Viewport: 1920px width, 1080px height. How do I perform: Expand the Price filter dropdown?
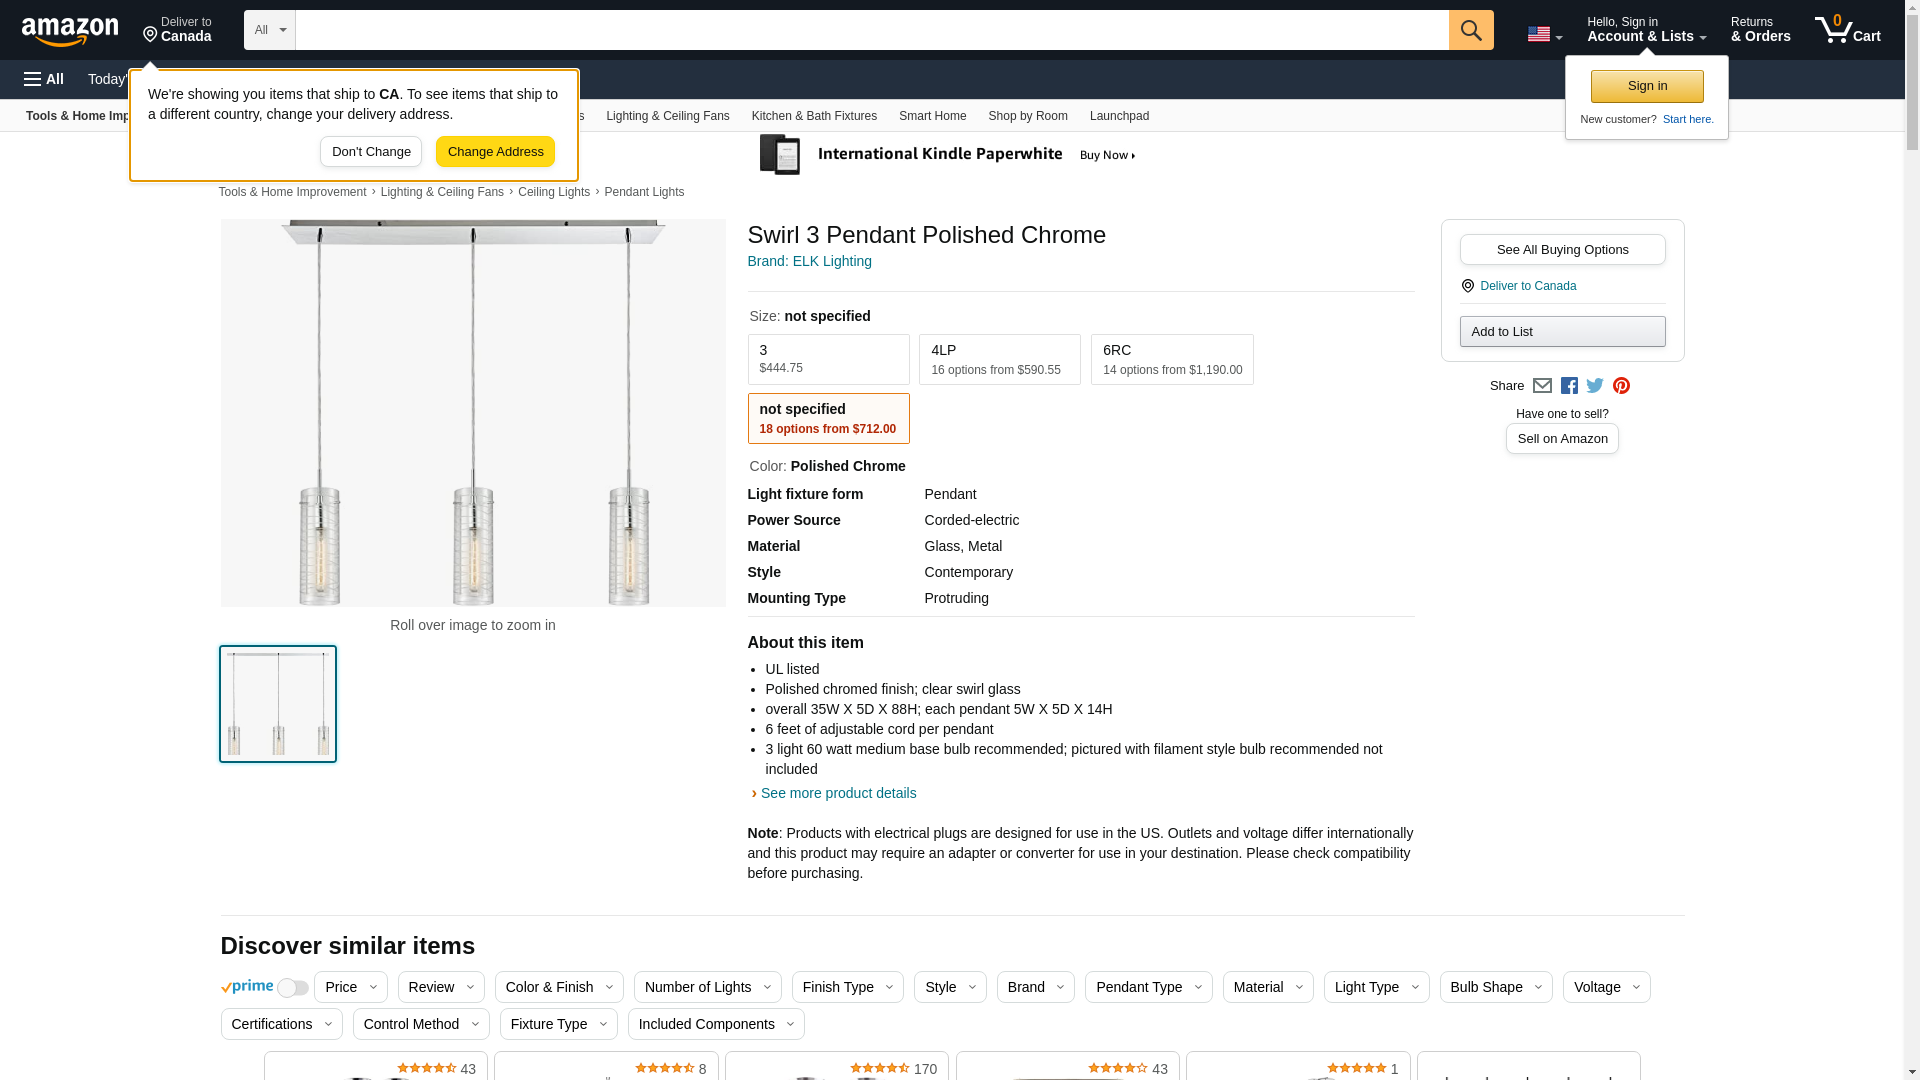pos(350,987)
